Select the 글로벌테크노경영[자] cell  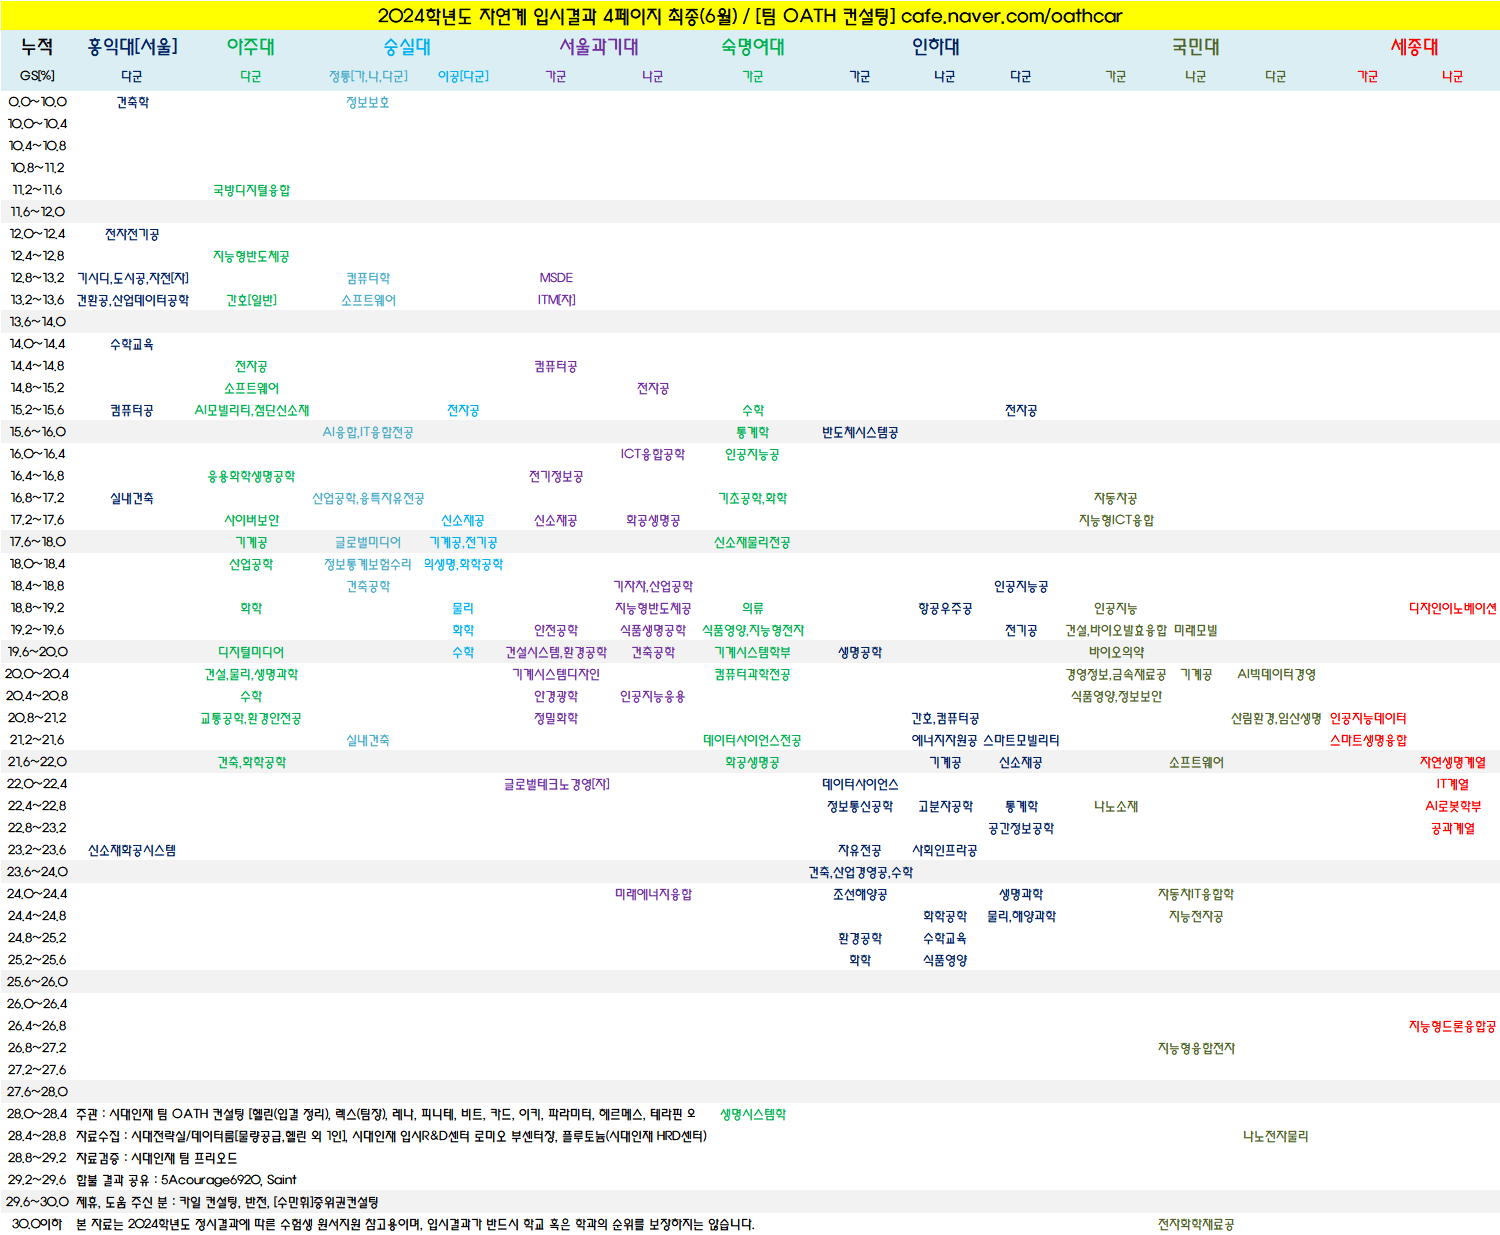556,784
